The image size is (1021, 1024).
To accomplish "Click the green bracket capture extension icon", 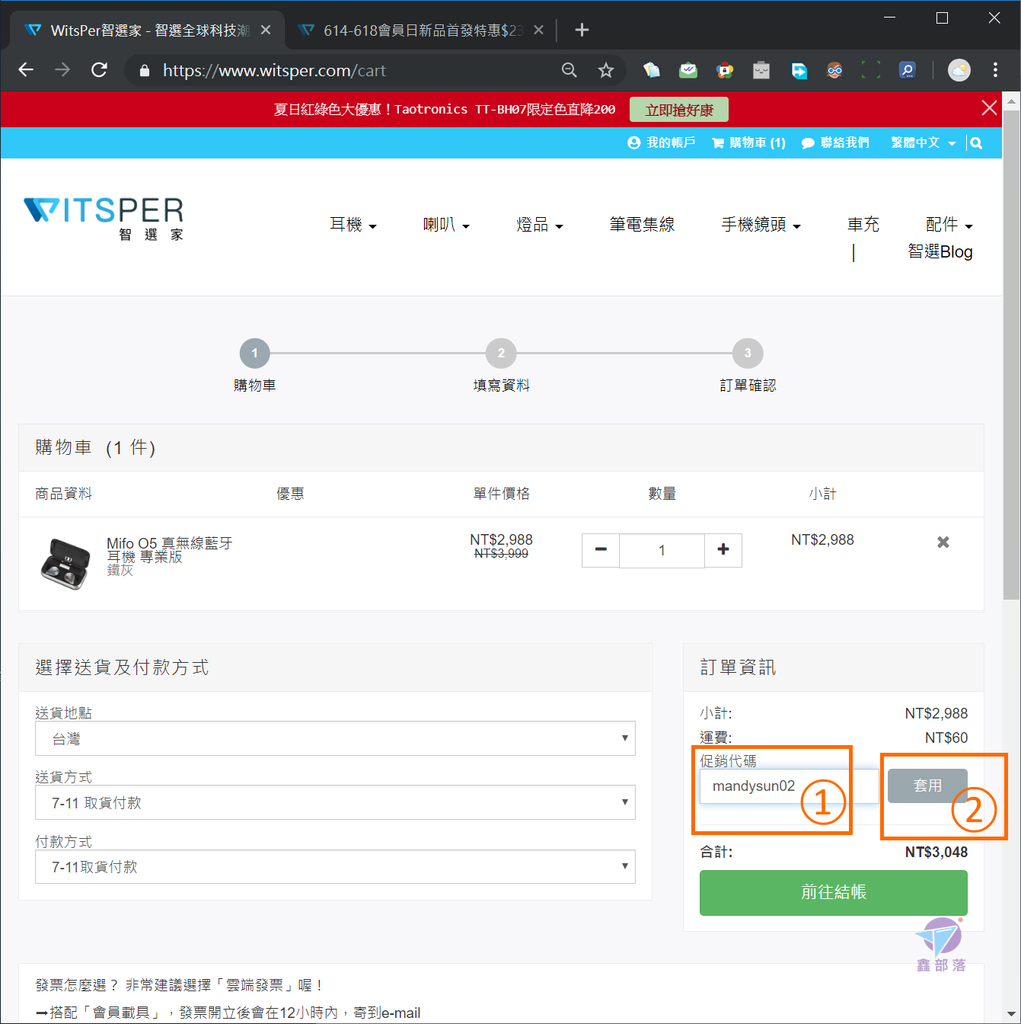I will (871, 70).
